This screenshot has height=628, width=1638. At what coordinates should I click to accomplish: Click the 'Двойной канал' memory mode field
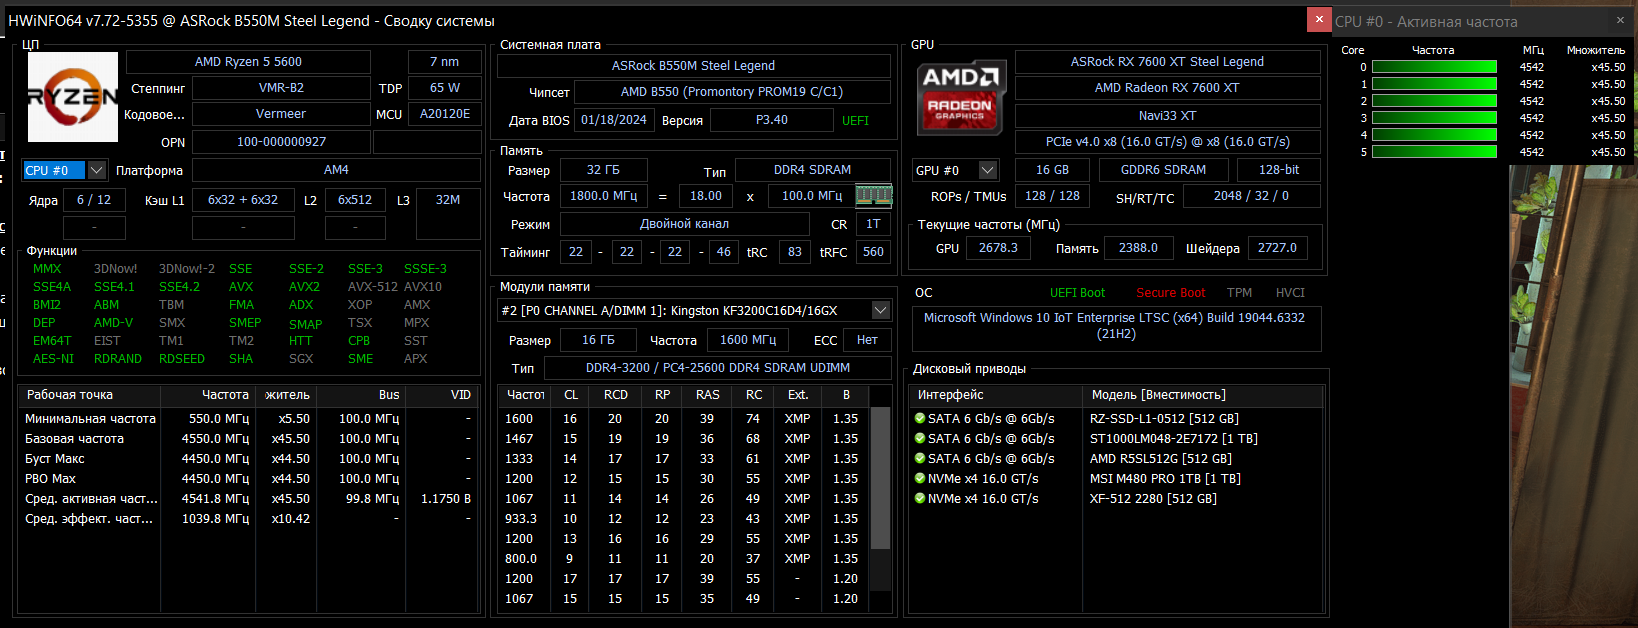(684, 224)
